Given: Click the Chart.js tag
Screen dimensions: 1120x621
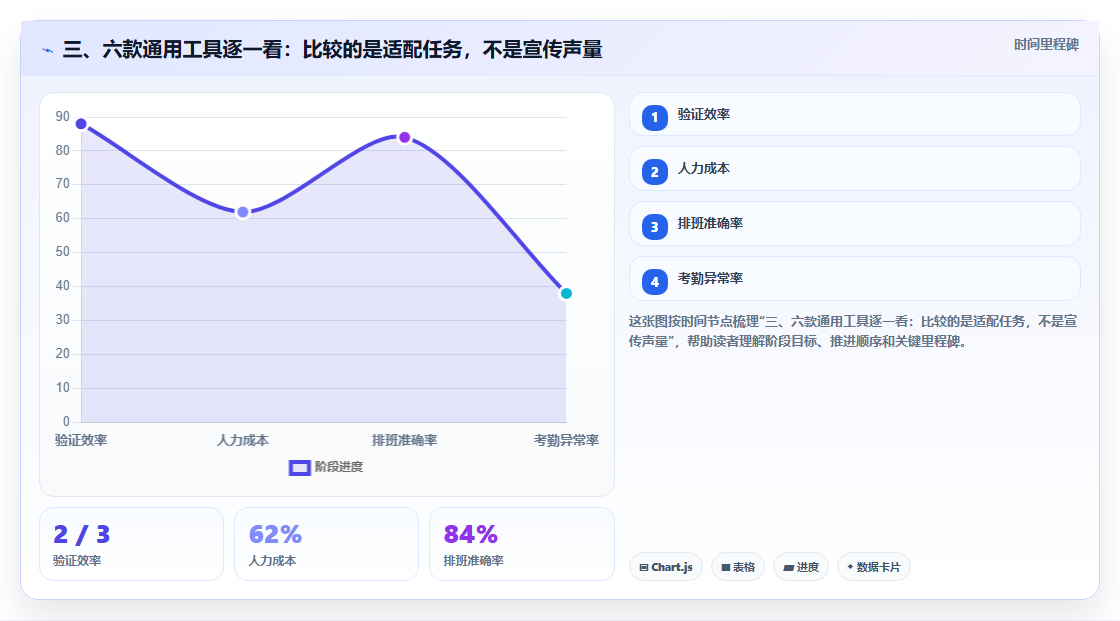Looking at the screenshot, I should (x=666, y=567).
